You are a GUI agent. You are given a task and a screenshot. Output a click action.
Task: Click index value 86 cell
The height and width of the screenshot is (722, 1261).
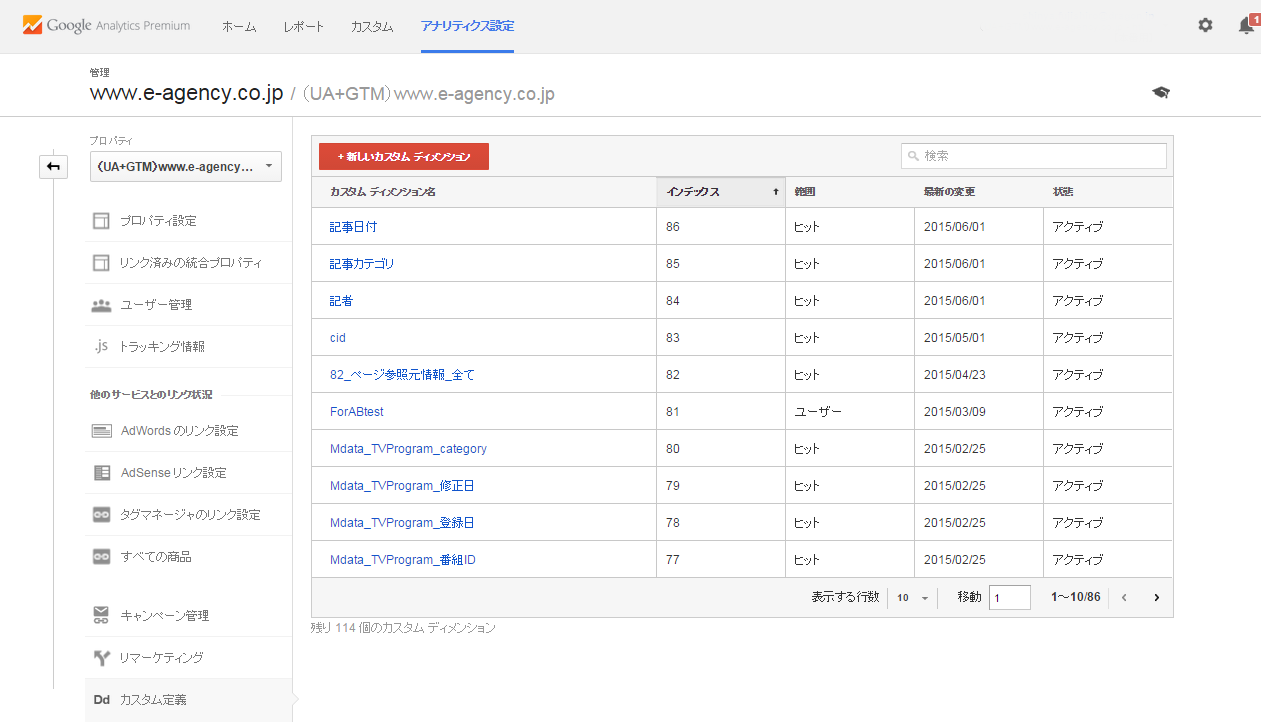click(673, 227)
